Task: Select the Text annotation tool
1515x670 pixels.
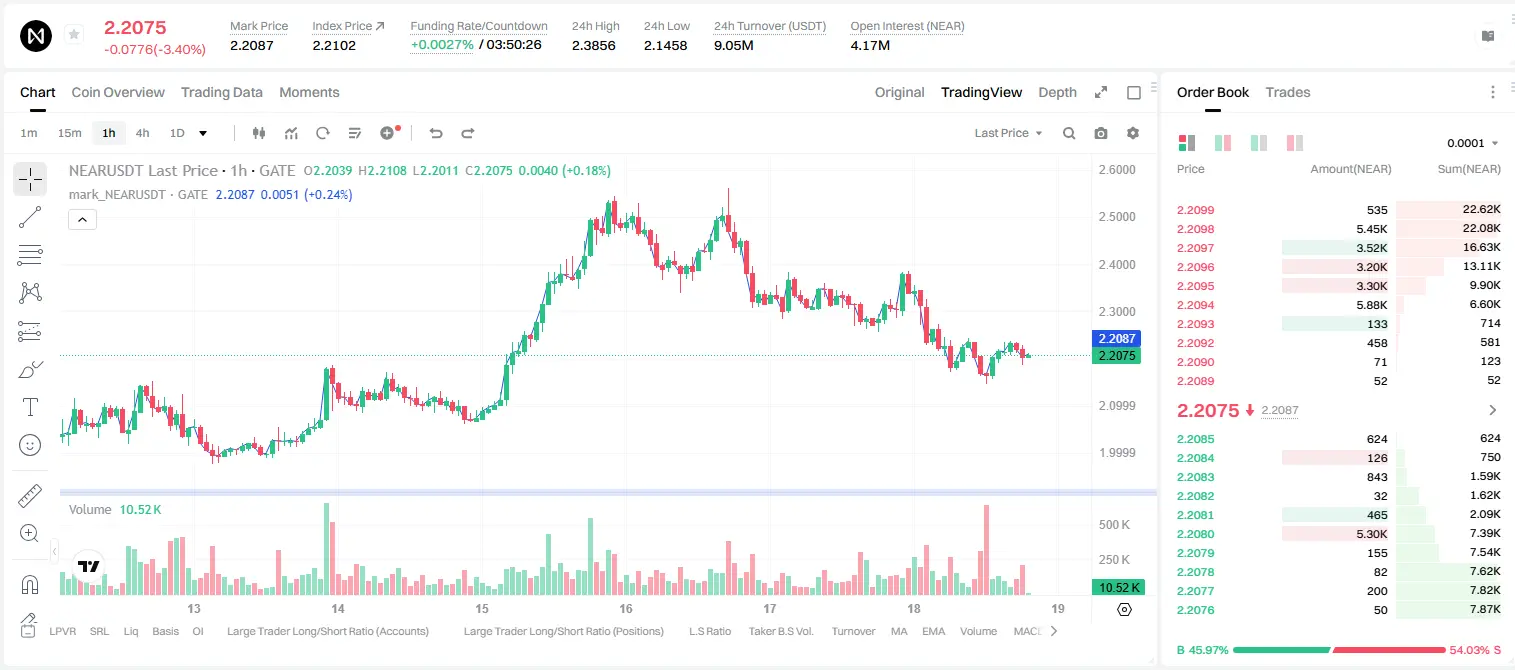Action: tap(30, 407)
